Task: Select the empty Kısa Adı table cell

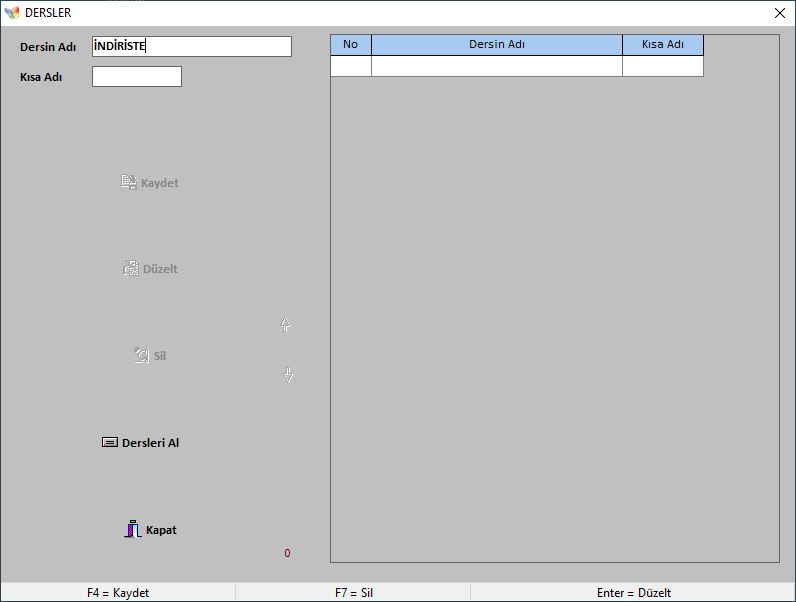Action: pyautogui.click(x=662, y=66)
